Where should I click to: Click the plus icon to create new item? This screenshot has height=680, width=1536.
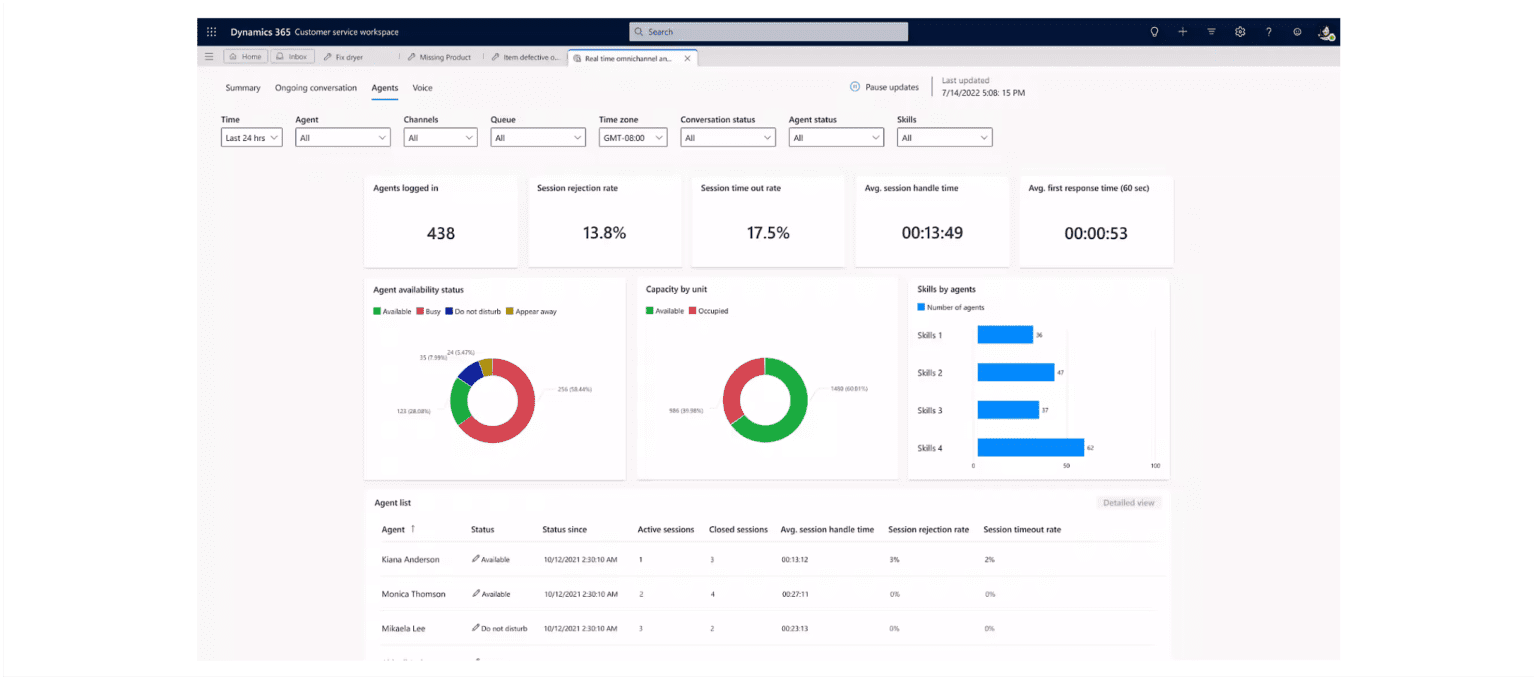pos(1182,31)
